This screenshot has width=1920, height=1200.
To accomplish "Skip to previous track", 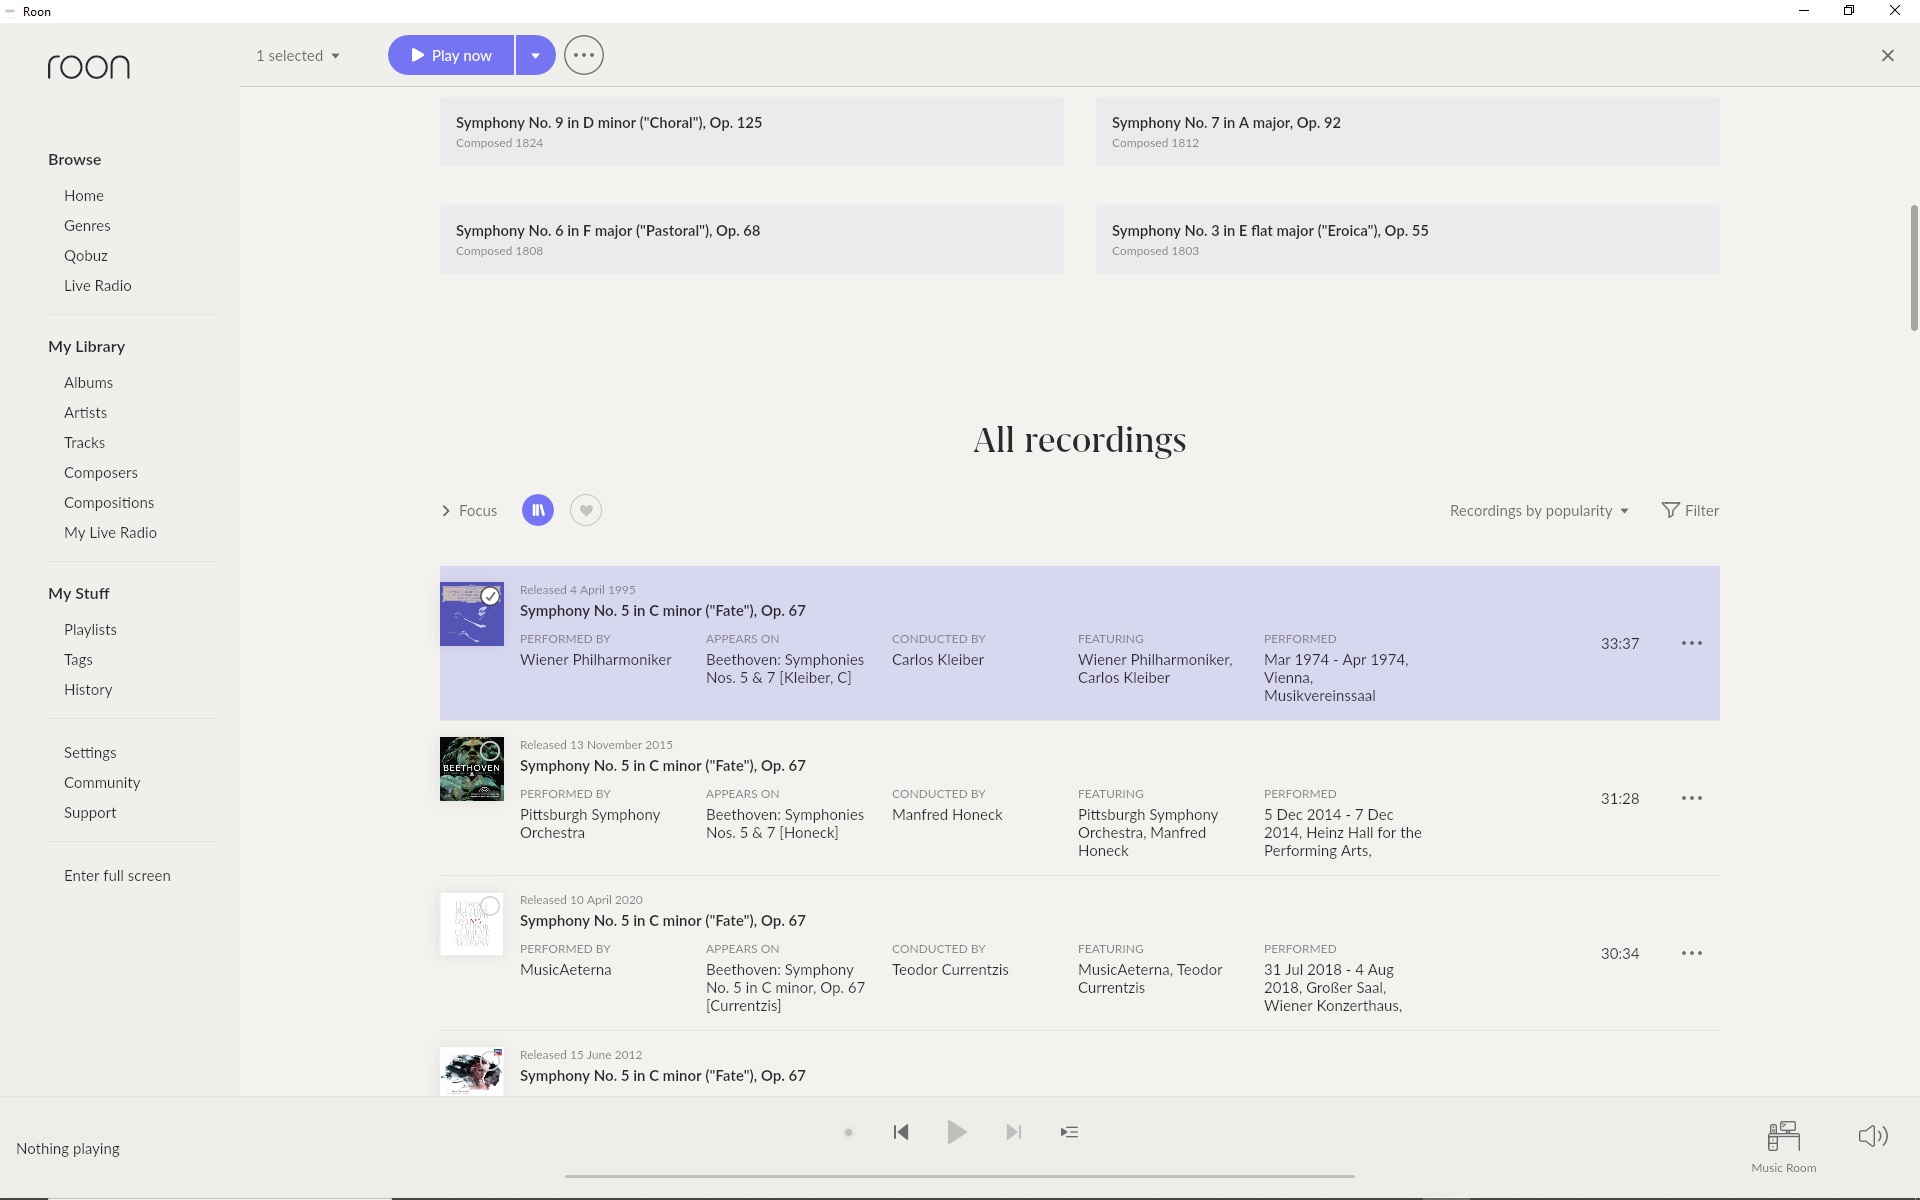I will (x=901, y=1132).
